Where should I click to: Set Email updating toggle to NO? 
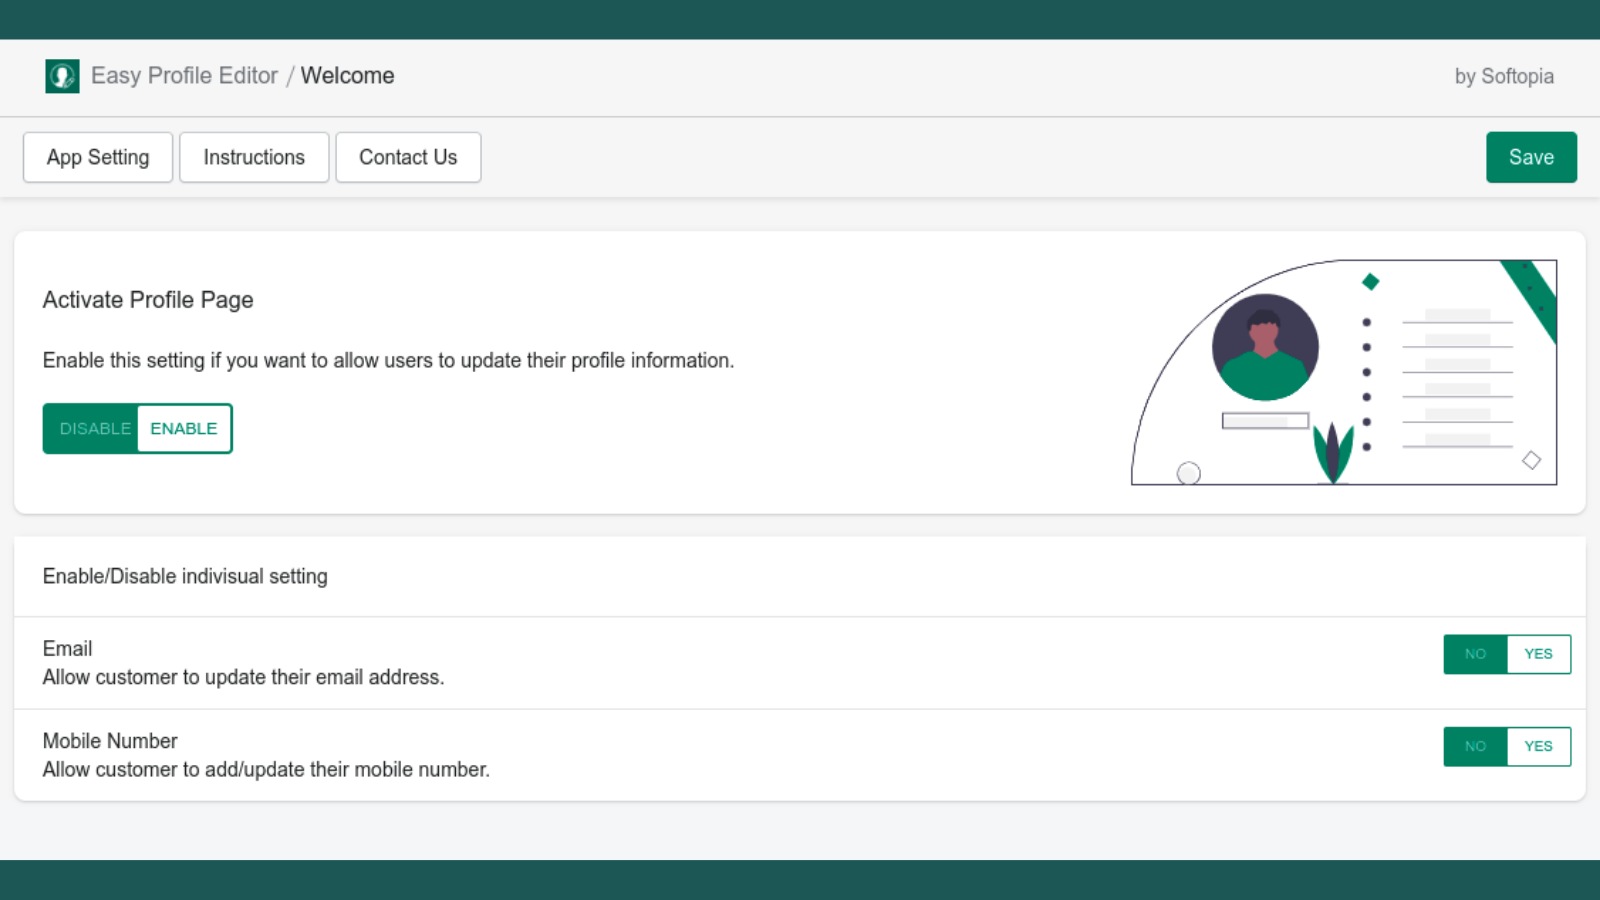click(1474, 654)
